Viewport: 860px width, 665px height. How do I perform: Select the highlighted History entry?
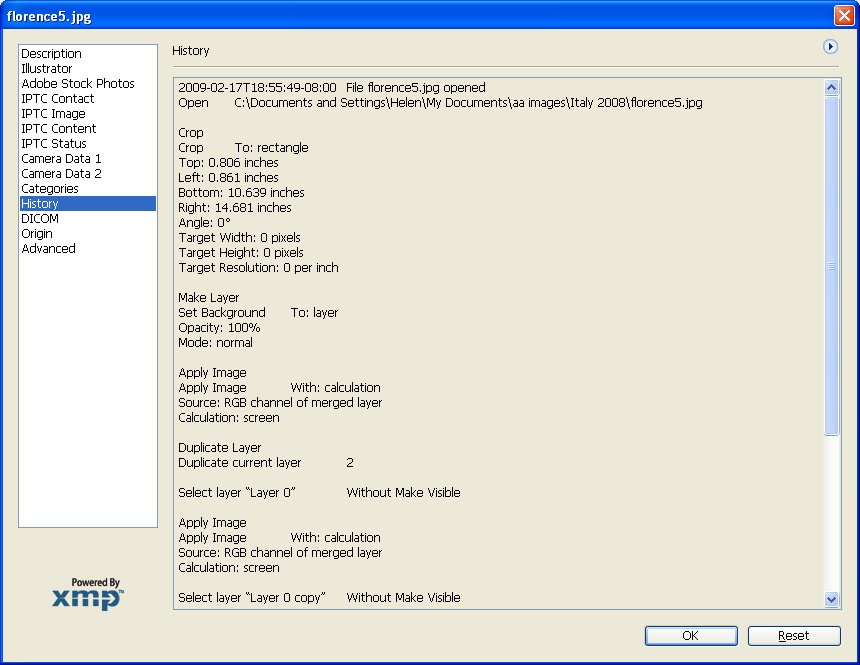click(88, 204)
